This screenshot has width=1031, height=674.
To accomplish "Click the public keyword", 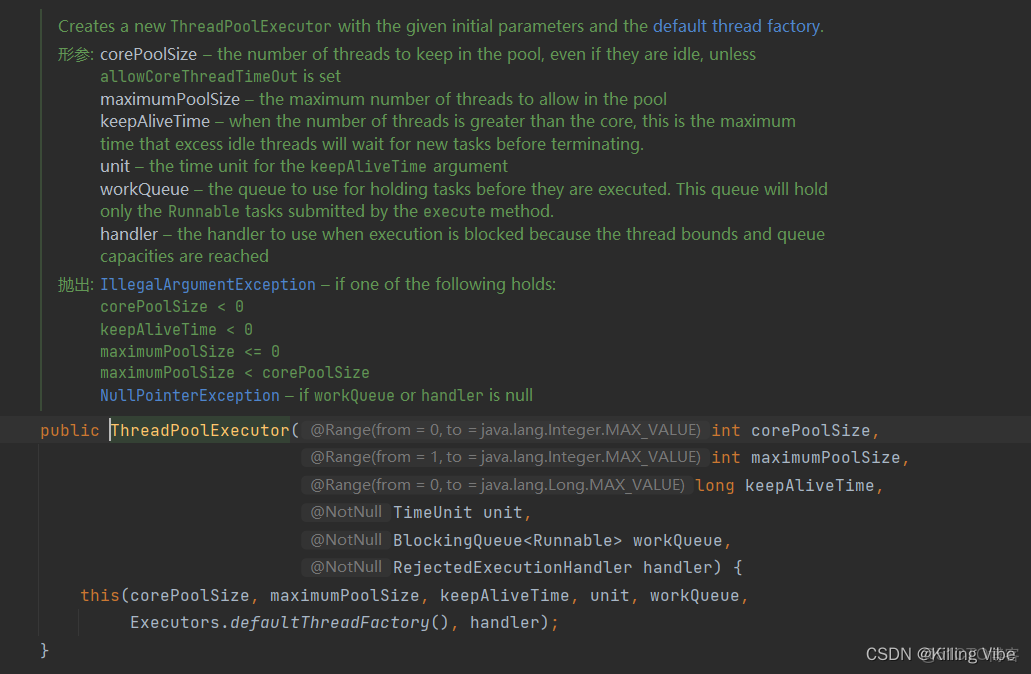I will click(69, 431).
